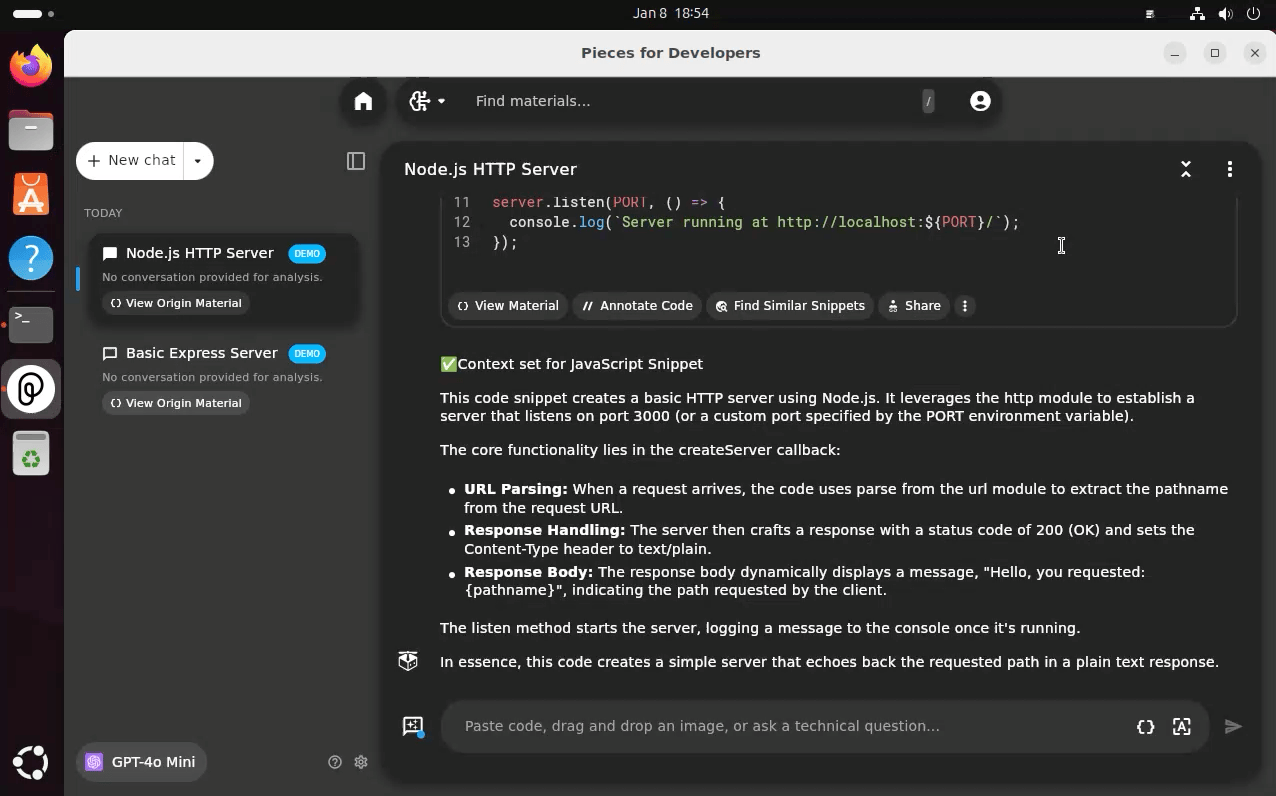This screenshot has height=796, width=1276.
Task: Click the TODAY section label
Action: point(103,213)
